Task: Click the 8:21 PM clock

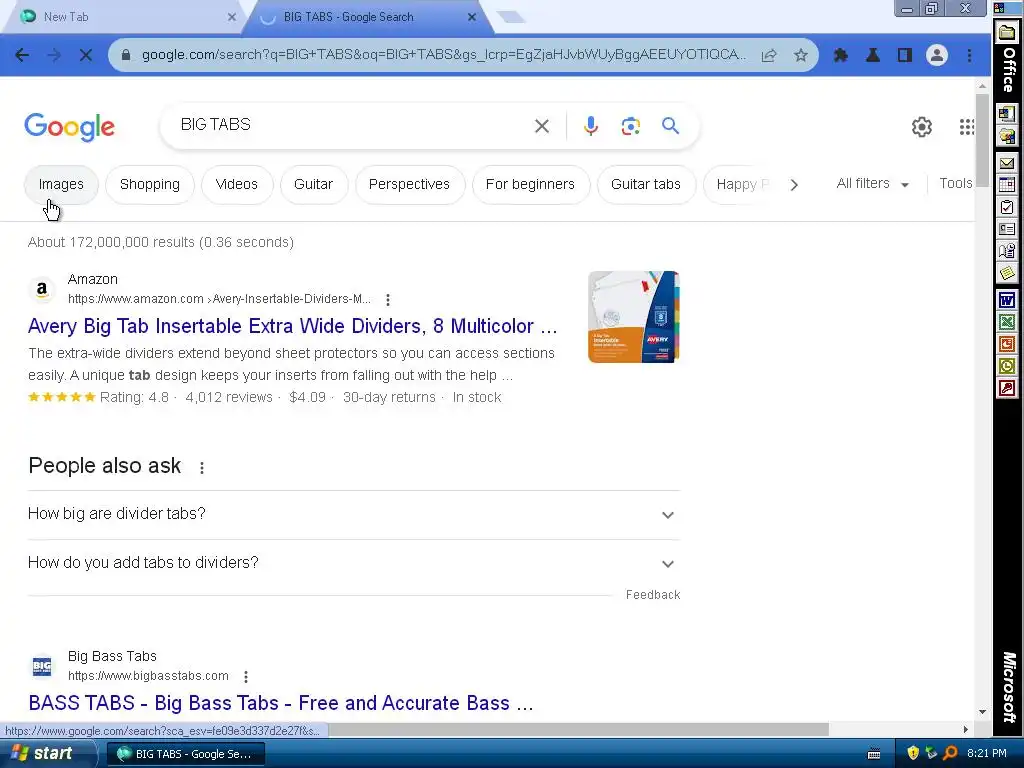Action: tap(987, 753)
